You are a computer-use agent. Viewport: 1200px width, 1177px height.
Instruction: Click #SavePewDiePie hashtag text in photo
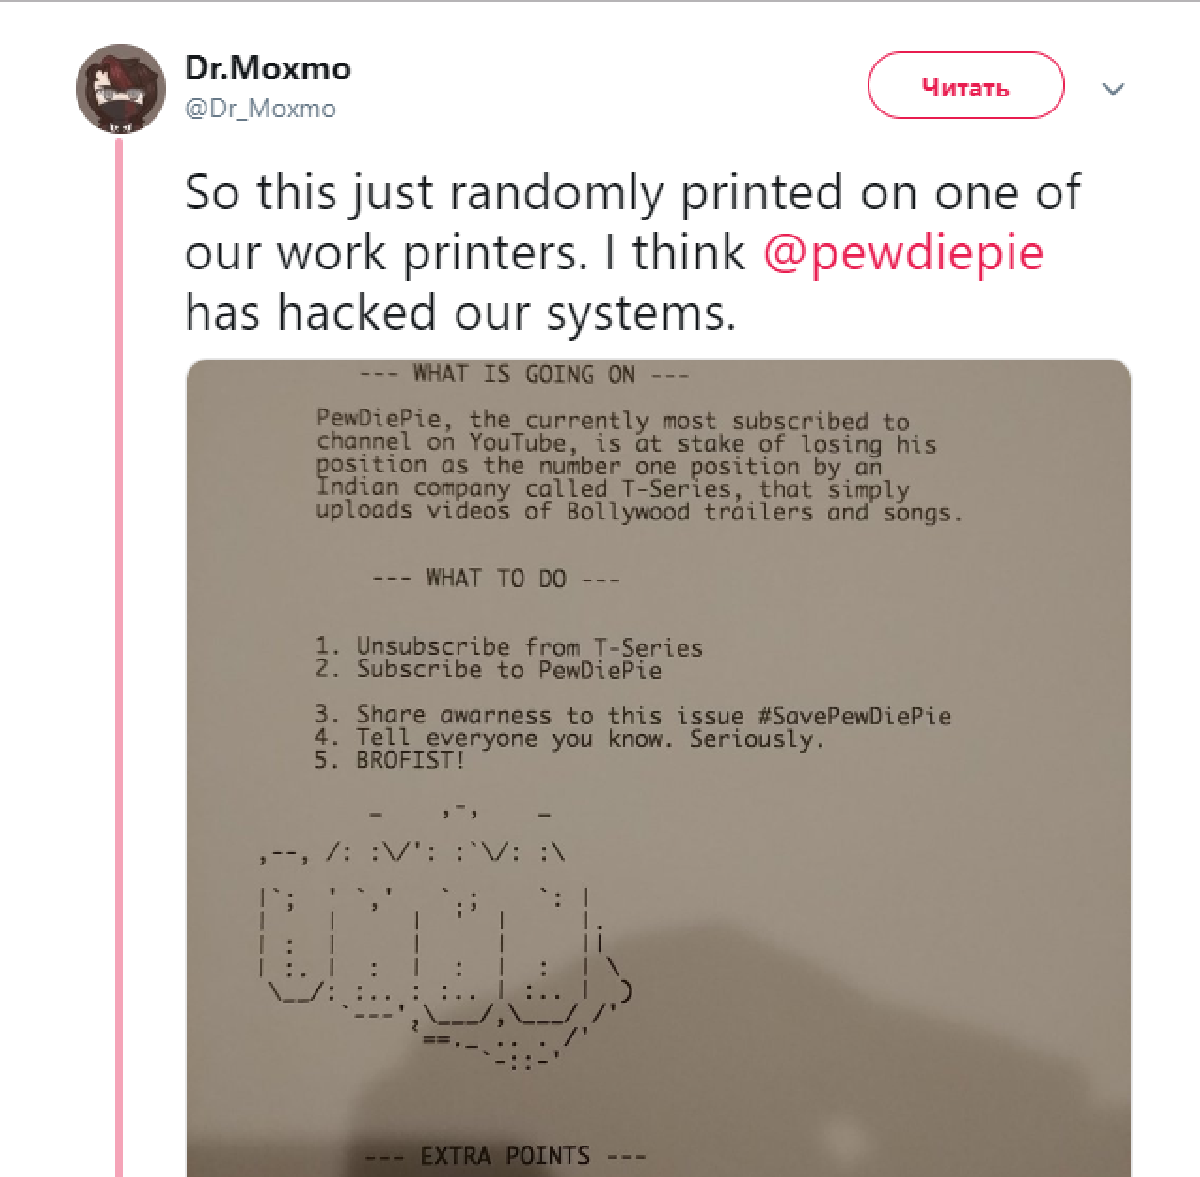click(853, 716)
